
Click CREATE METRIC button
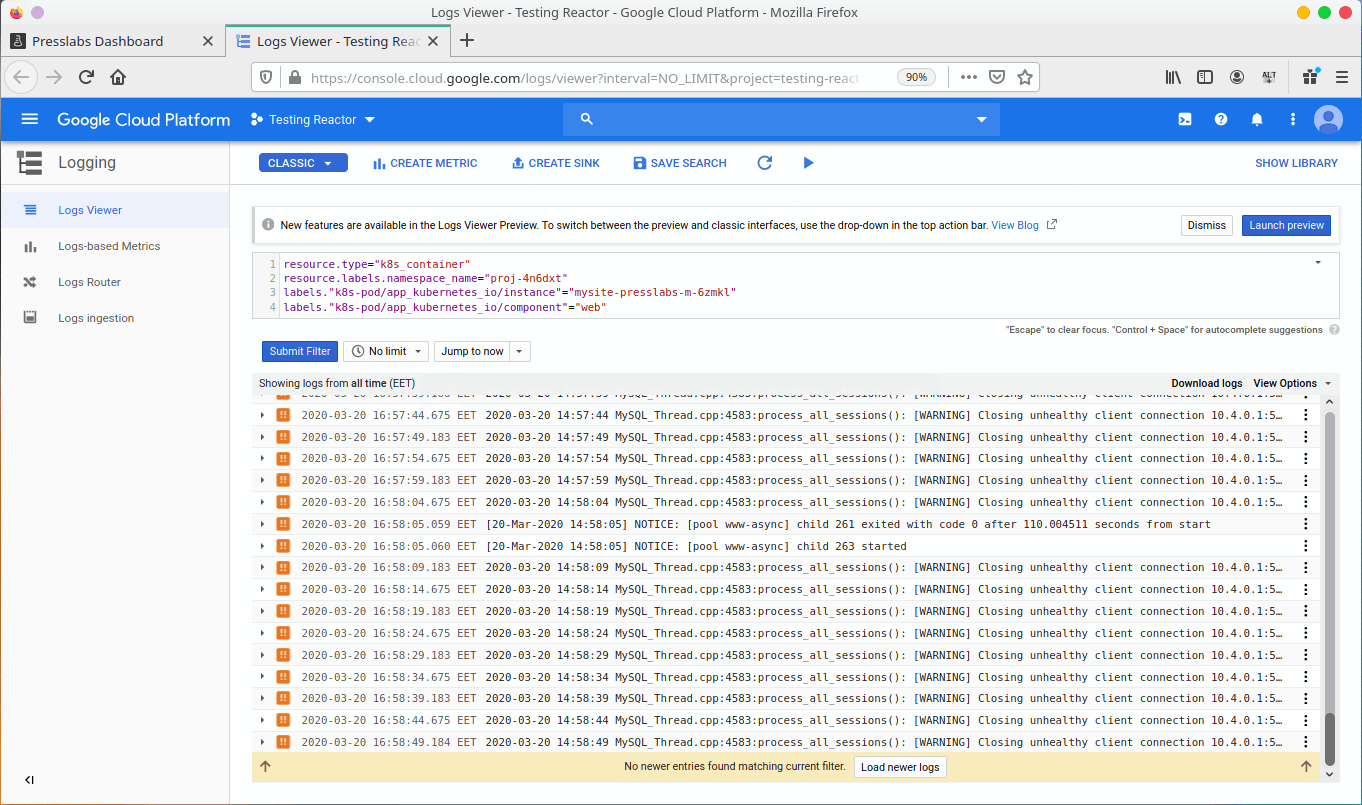425,163
